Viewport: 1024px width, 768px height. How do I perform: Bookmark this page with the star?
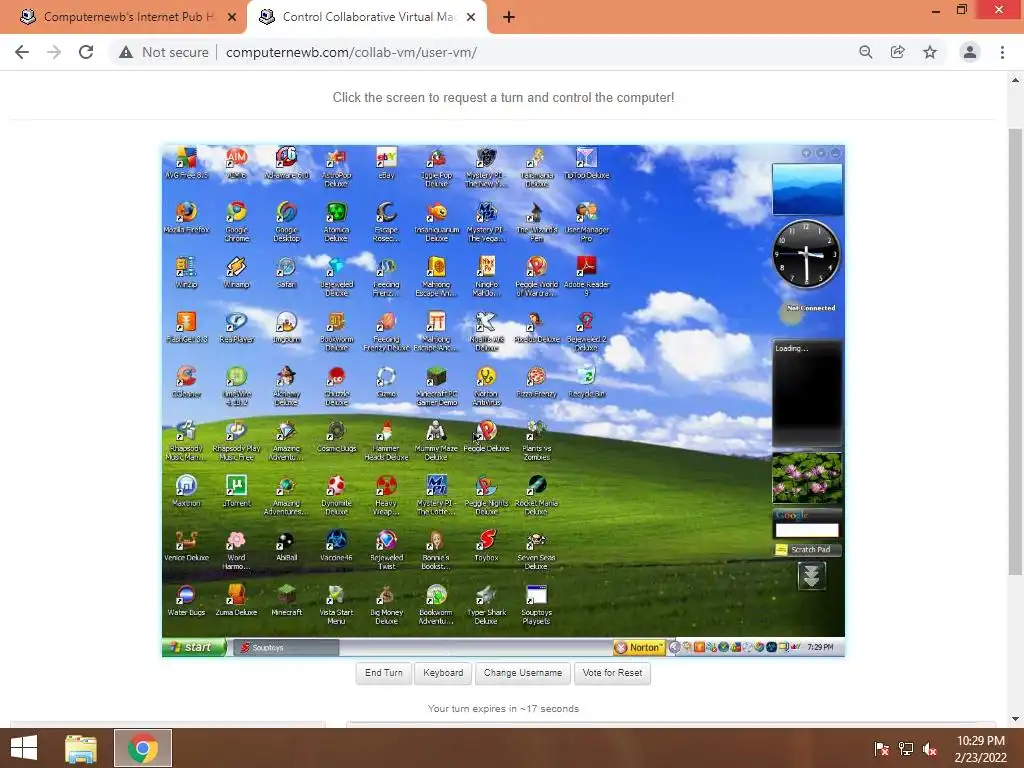tap(930, 52)
